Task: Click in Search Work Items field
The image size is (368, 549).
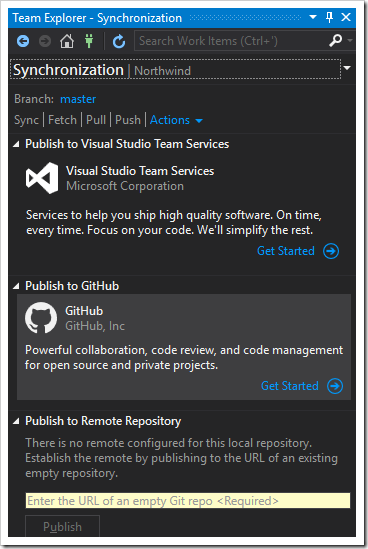Action: [231, 41]
